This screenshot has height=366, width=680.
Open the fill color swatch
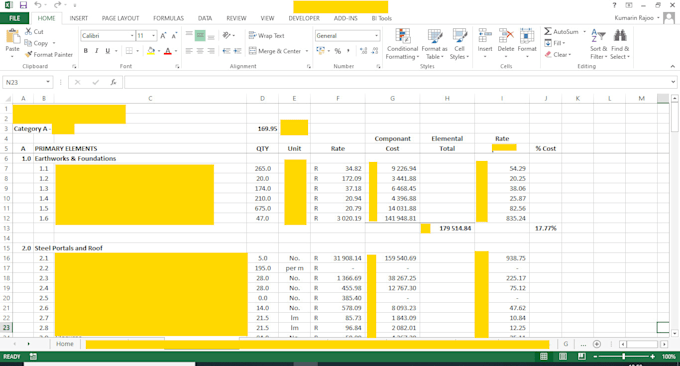(150, 51)
